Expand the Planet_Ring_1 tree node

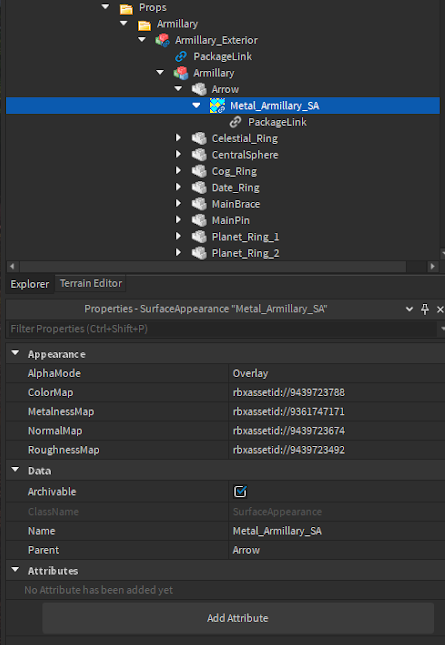pyautogui.click(x=178, y=236)
